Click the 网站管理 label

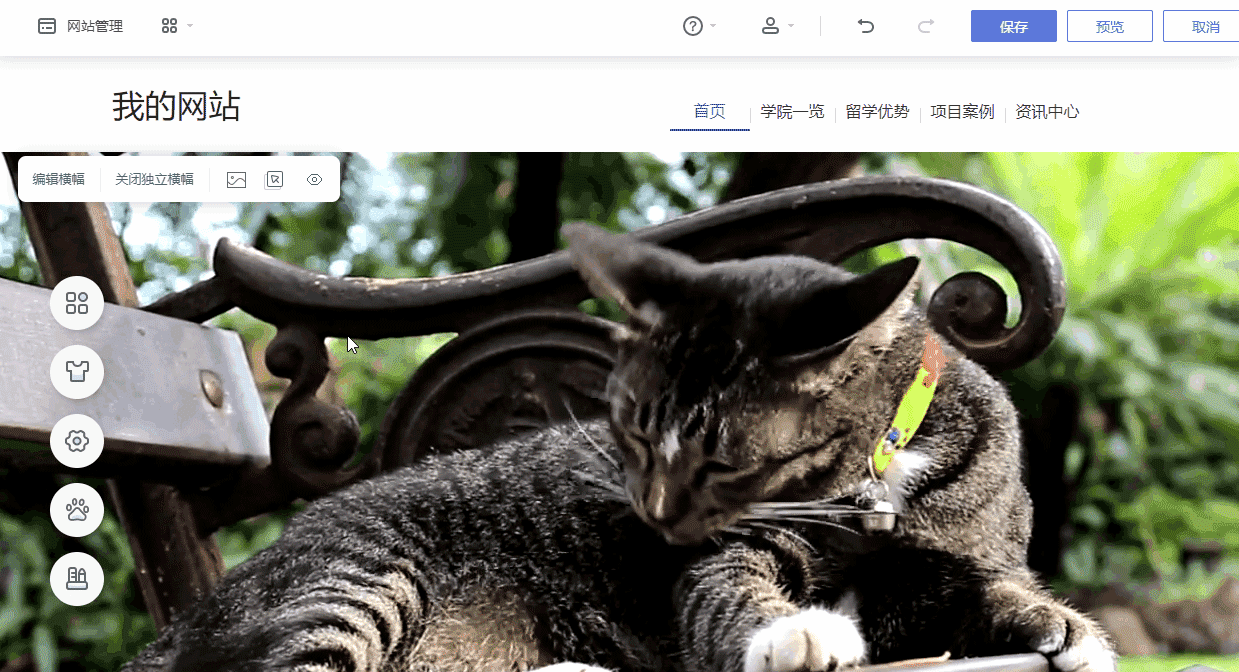95,26
